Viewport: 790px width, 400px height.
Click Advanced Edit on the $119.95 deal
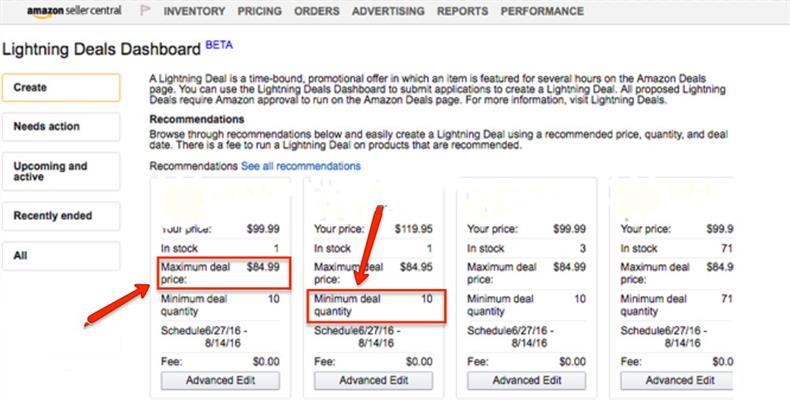click(x=373, y=380)
